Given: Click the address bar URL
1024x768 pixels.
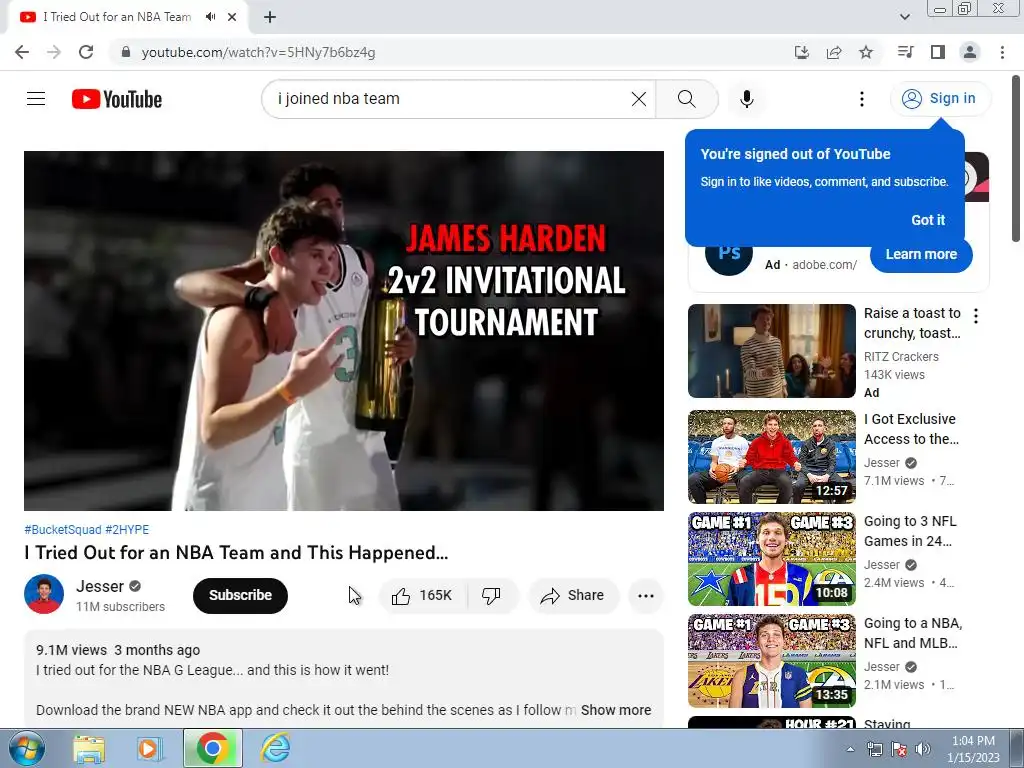Looking at the screenshot, I should click(258, 52).
